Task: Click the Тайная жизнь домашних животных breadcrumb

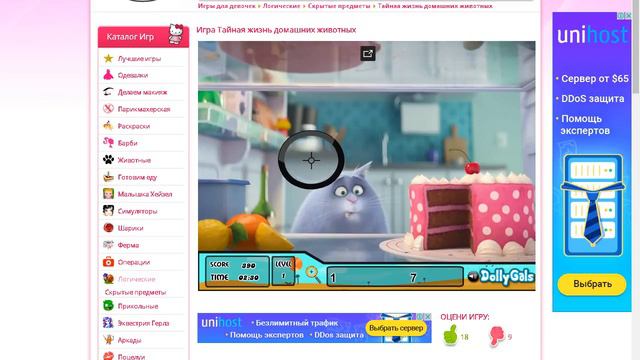Action: (x=435, y=6)
